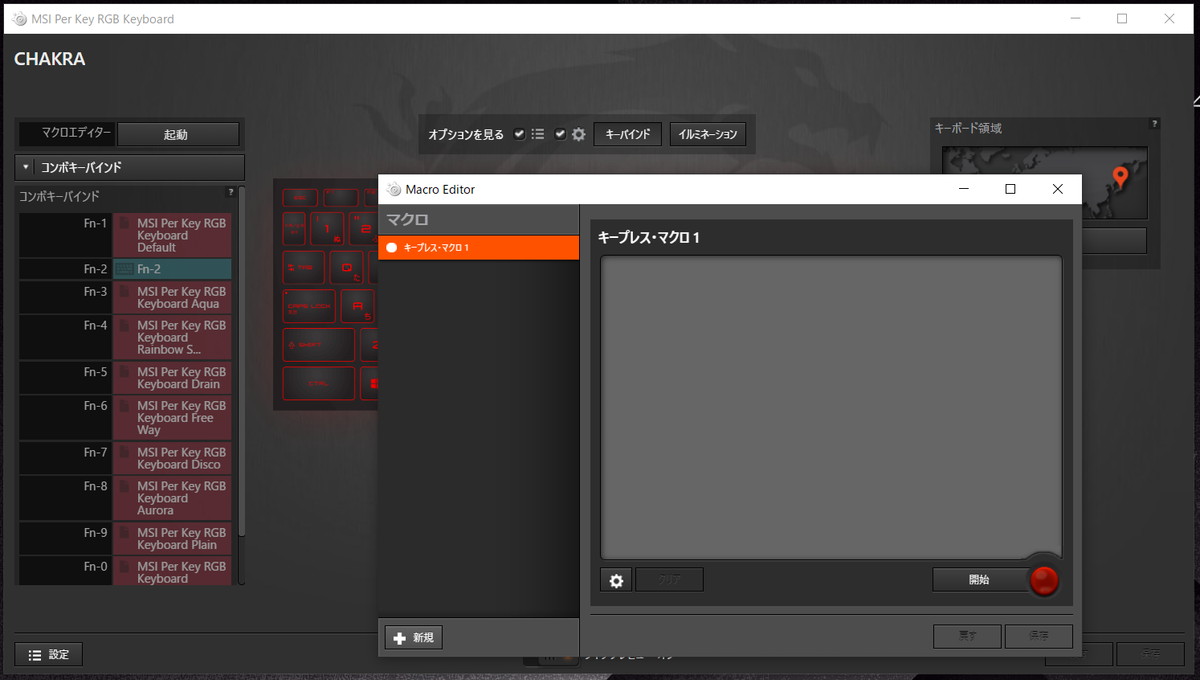This screenshot has height=680, width=1200.
Task: Click the greyed クリア button in Macro Editor
Action: [669, 580]
